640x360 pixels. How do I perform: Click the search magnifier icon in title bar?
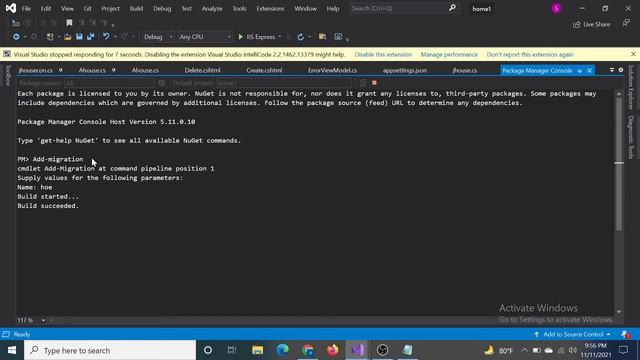coord(452,8)
